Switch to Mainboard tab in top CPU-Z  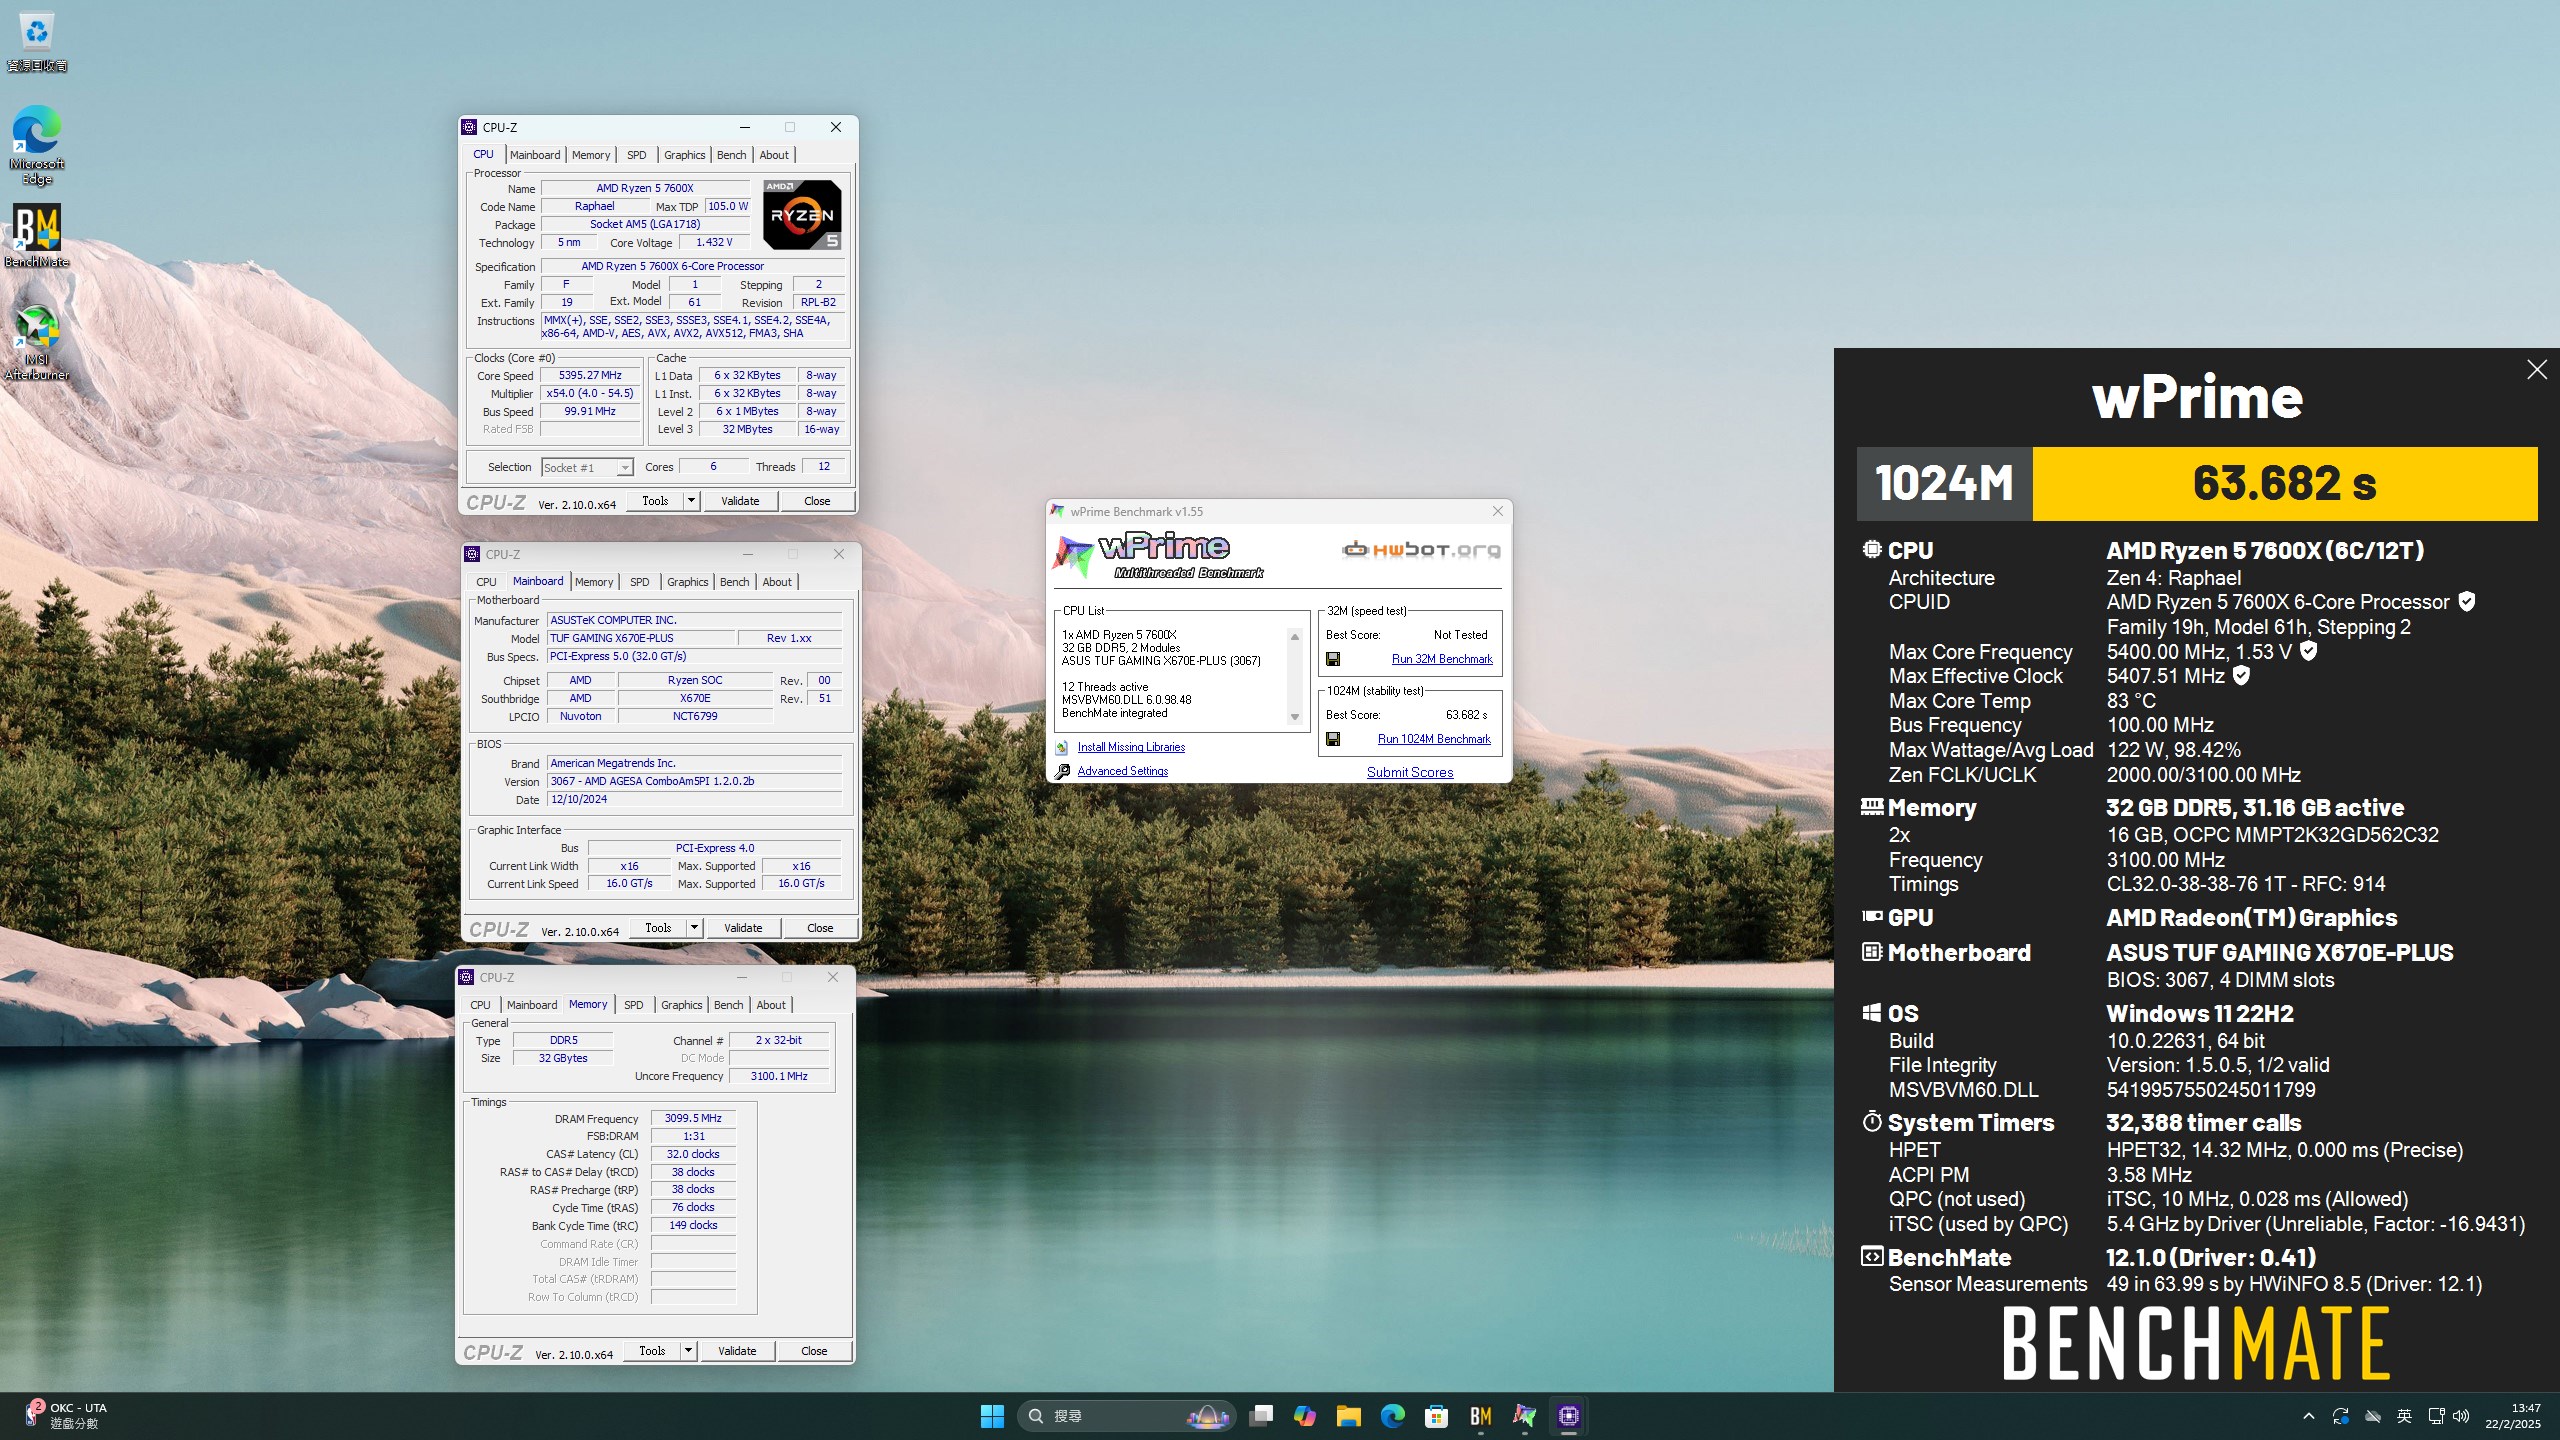pyautogui.click(x=535, y=155)
